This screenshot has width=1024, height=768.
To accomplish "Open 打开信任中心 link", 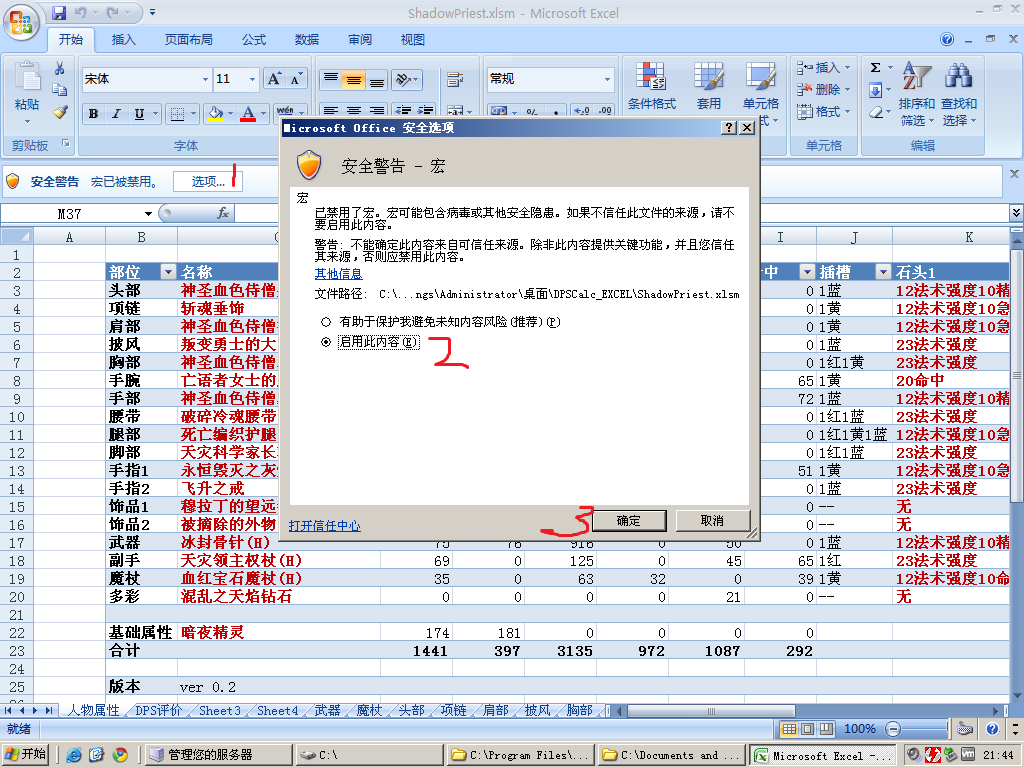I will 324,524.
